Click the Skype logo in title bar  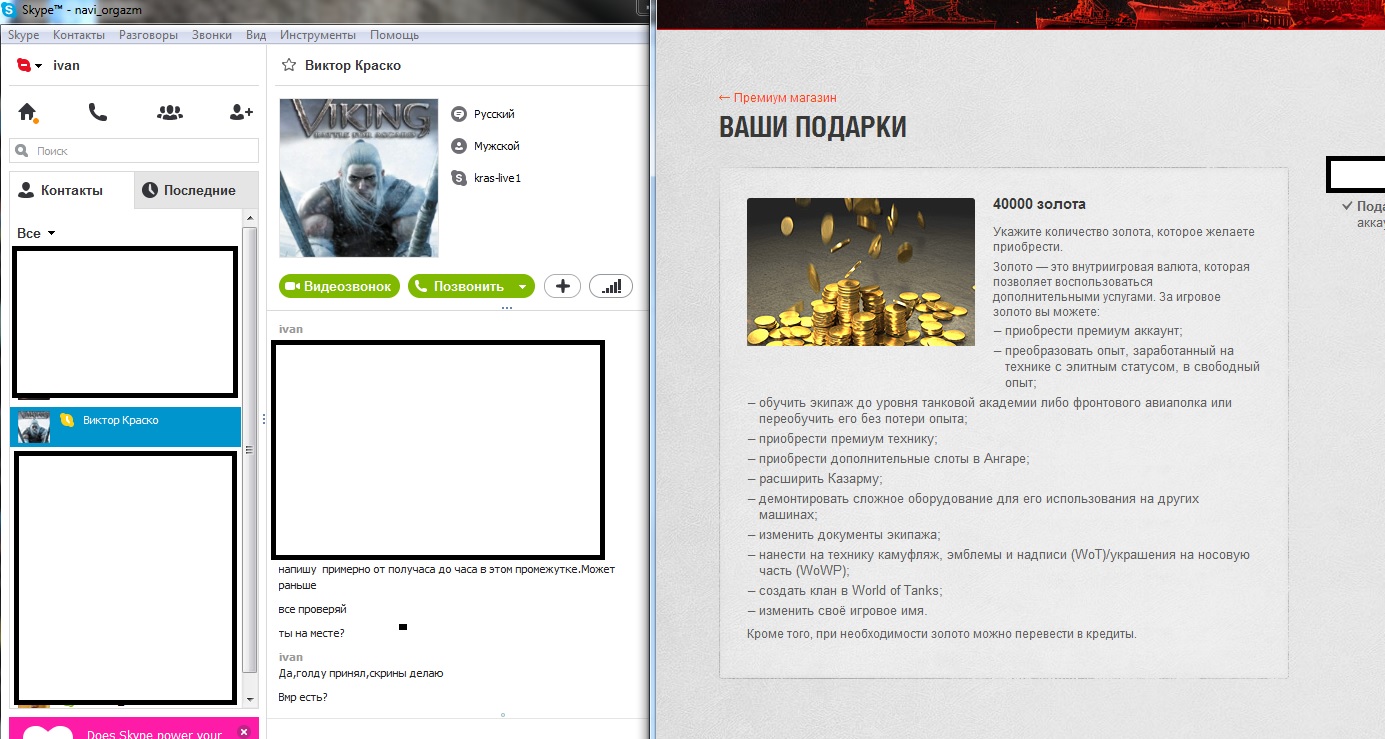point(10,9)
